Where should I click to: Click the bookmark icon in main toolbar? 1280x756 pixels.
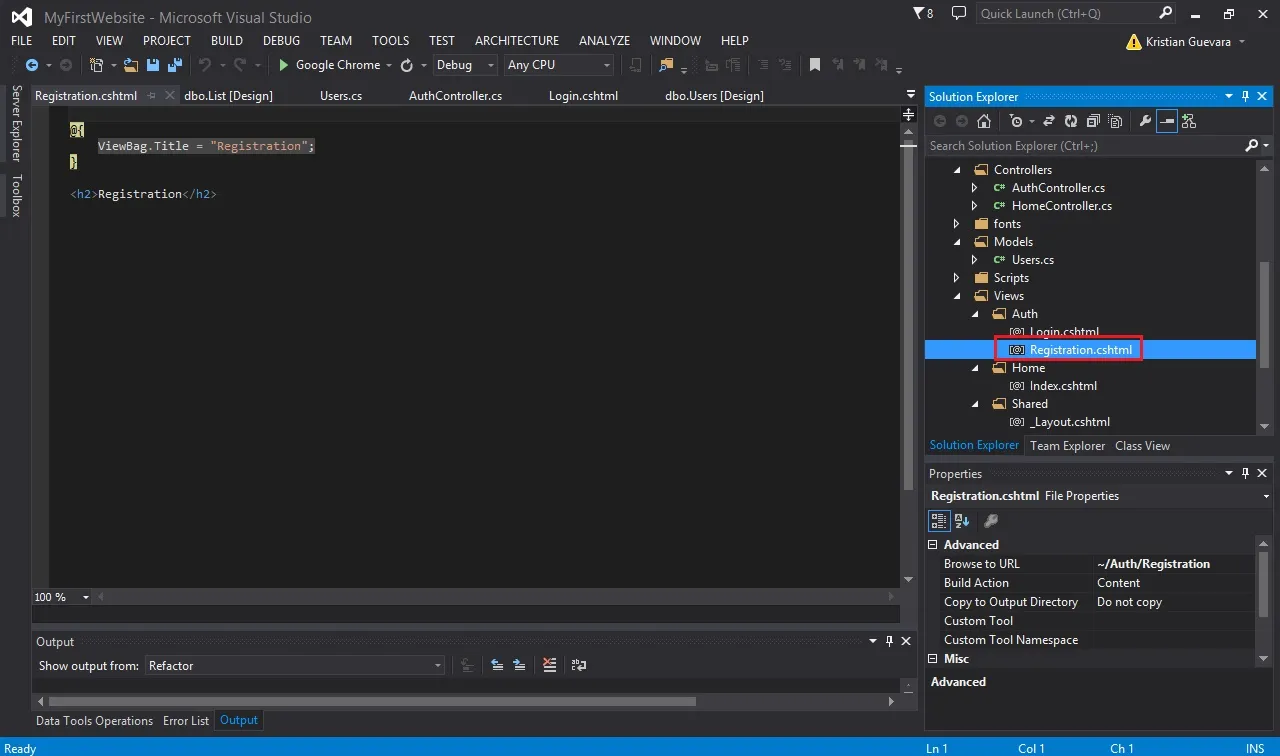(x=815, y=65)
